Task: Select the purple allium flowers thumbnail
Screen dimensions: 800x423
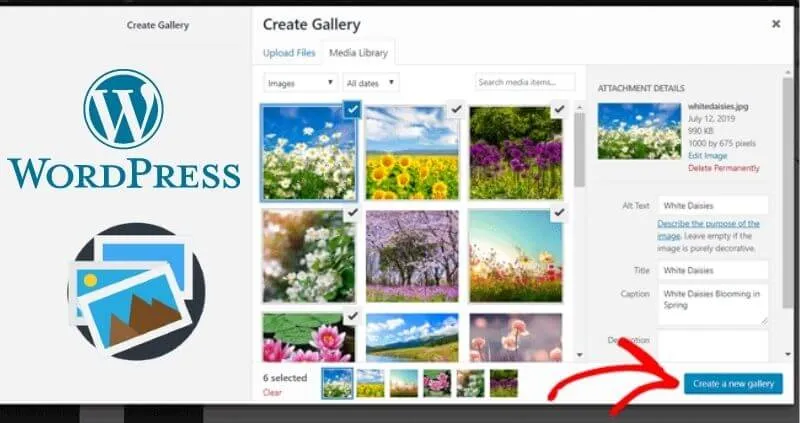Action: [516, 153]
